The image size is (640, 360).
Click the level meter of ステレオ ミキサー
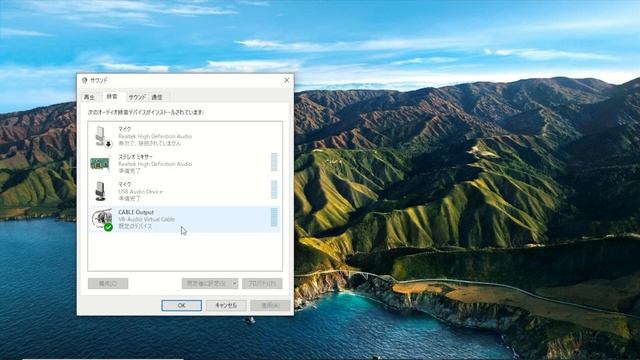pyautogui.click(x=274, y=162)
